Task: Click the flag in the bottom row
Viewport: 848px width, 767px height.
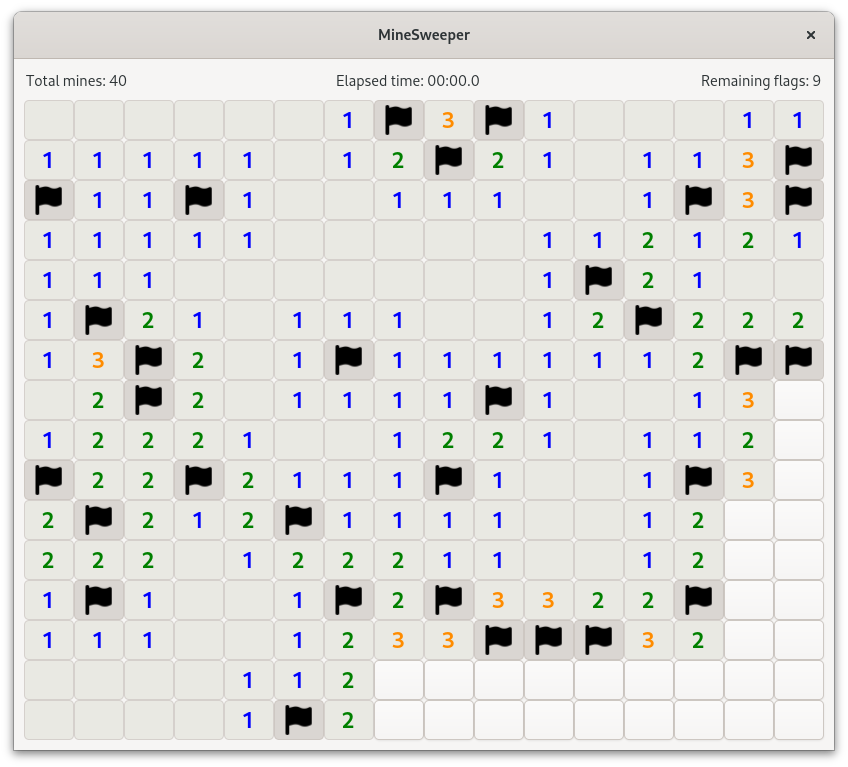Action: click(x=298, y=720)
